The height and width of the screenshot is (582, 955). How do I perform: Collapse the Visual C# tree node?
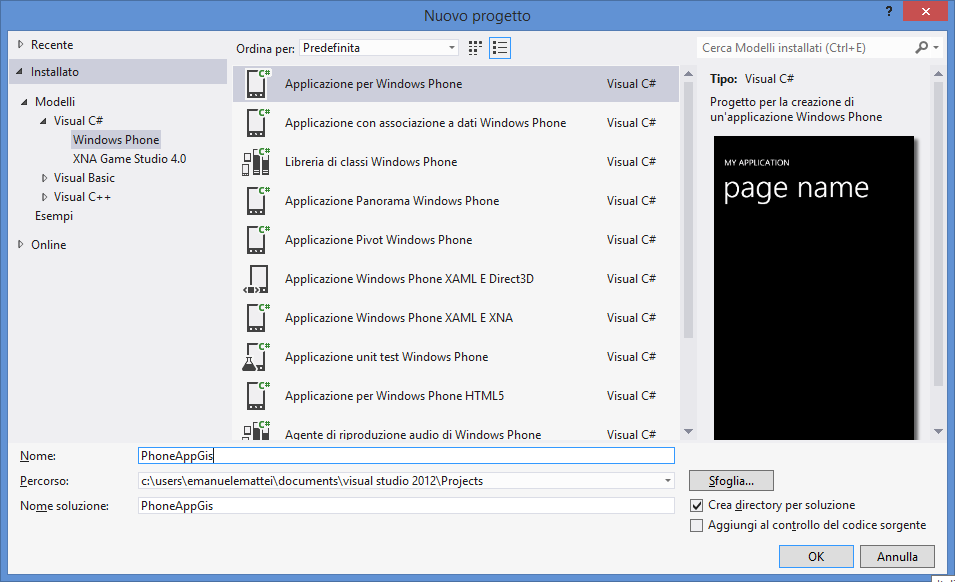43,121
